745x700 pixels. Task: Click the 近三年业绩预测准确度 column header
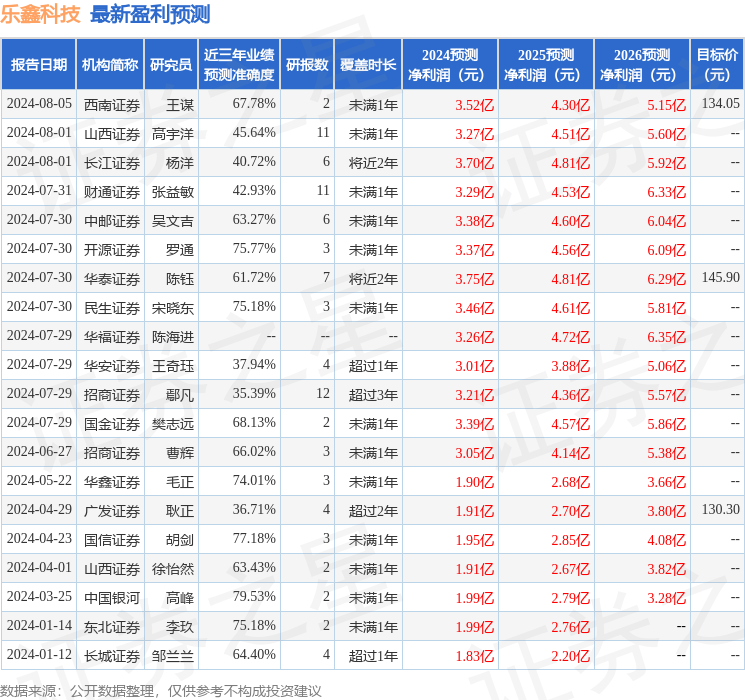click(239, 65)
